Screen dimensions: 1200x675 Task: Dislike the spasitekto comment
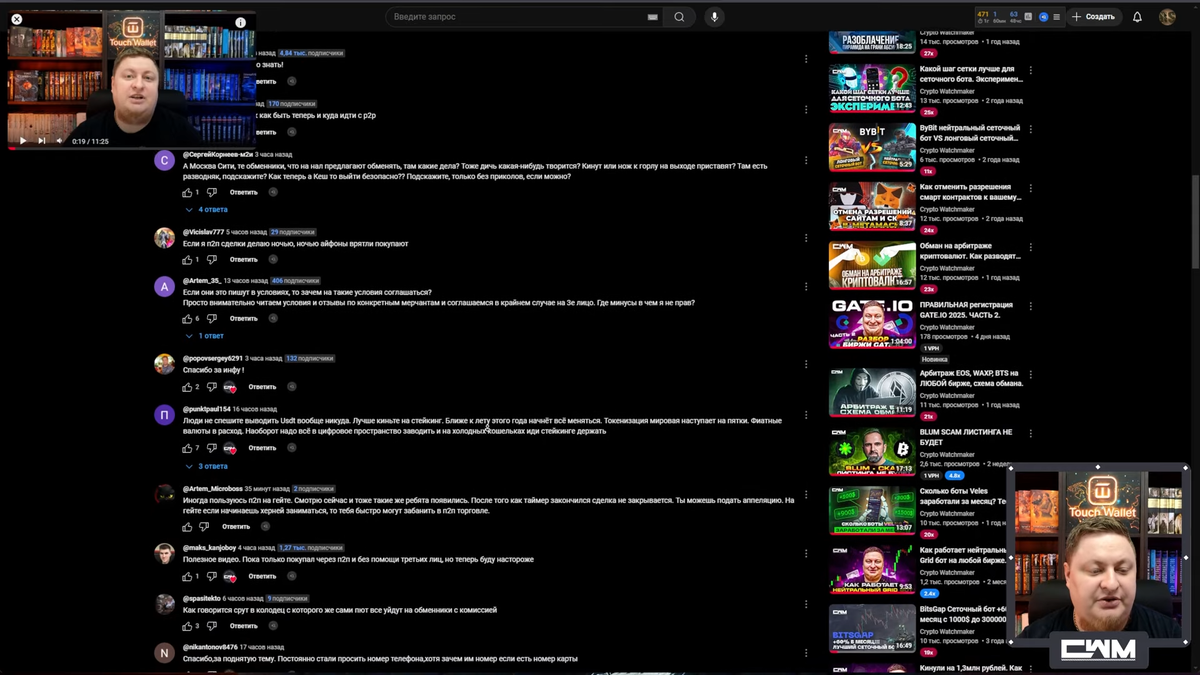[x=213, y=626]
